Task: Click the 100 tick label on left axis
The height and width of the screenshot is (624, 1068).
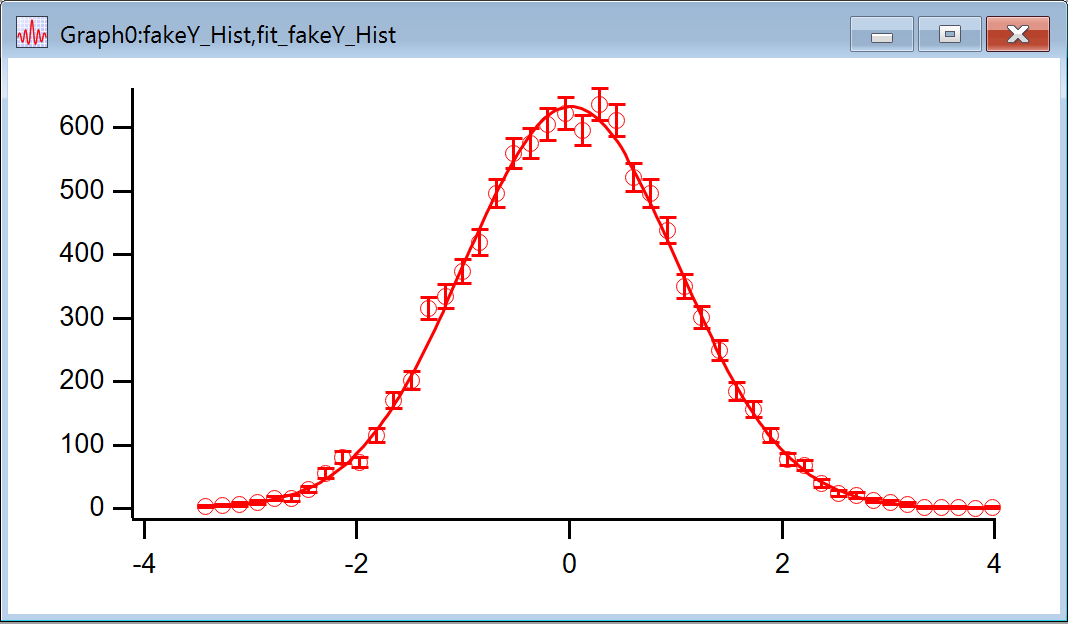Action: pos(81,445)
